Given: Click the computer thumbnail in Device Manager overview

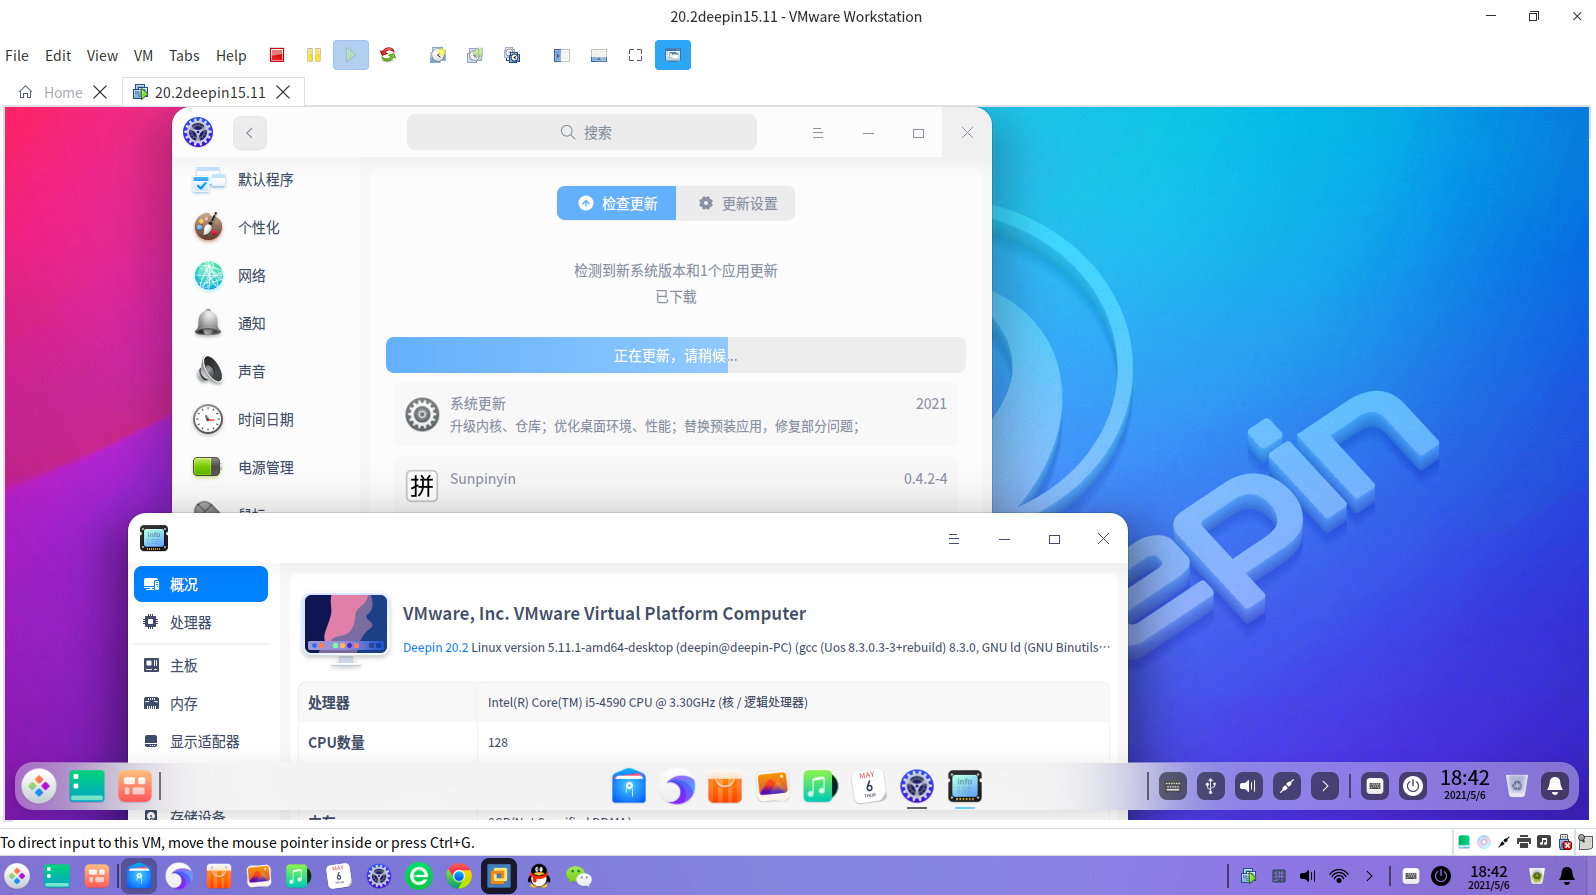Looking at the screenshot, I should click(346, 629).
